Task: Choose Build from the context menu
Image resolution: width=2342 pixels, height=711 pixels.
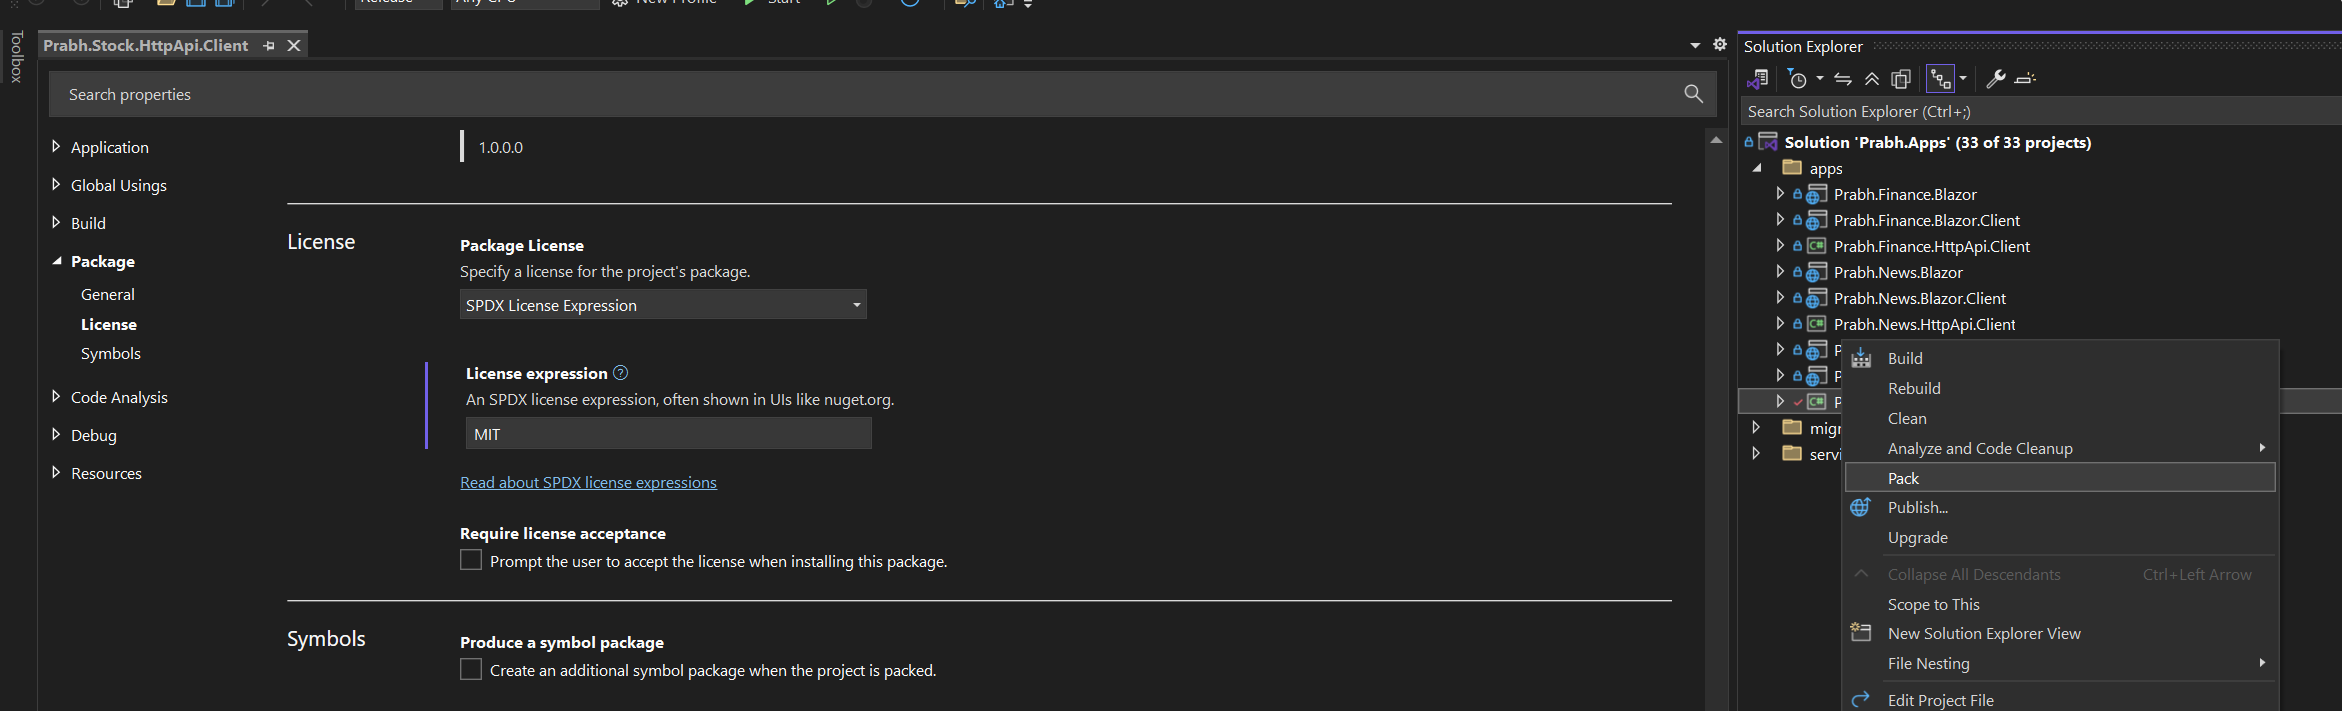Action: 2060,358
